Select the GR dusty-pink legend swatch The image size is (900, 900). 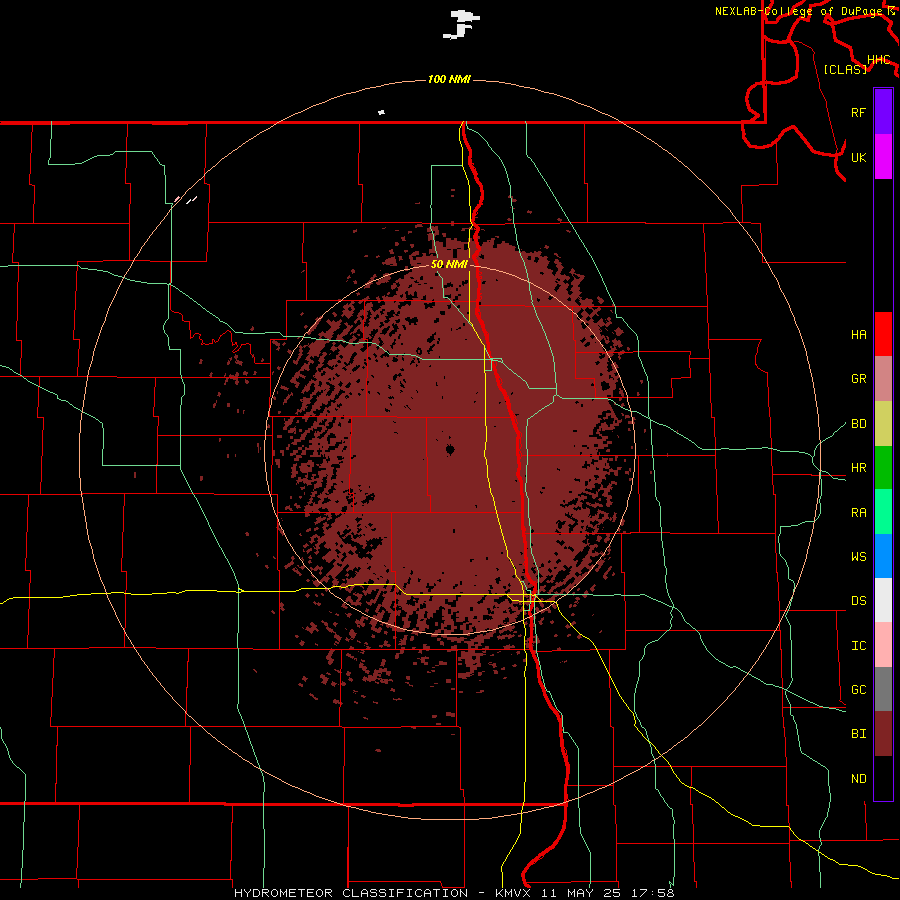click(883, 378)
